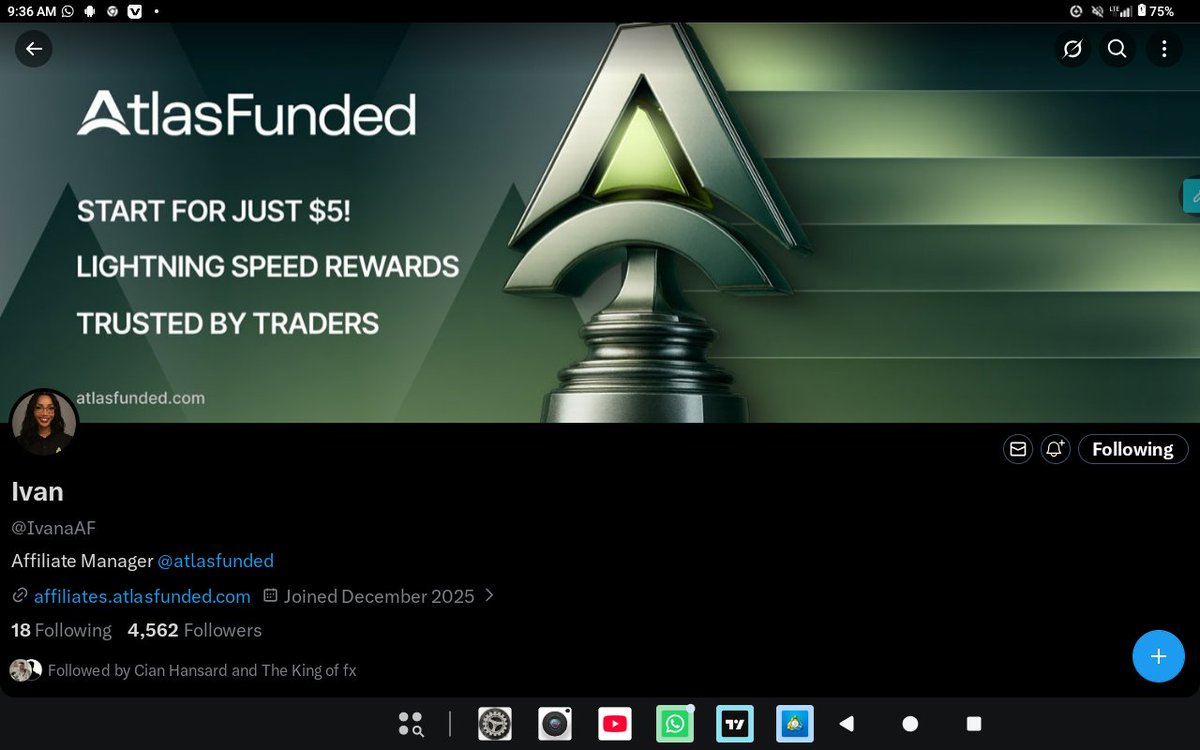Launch Settings gear from taskbar

[494, 724]
